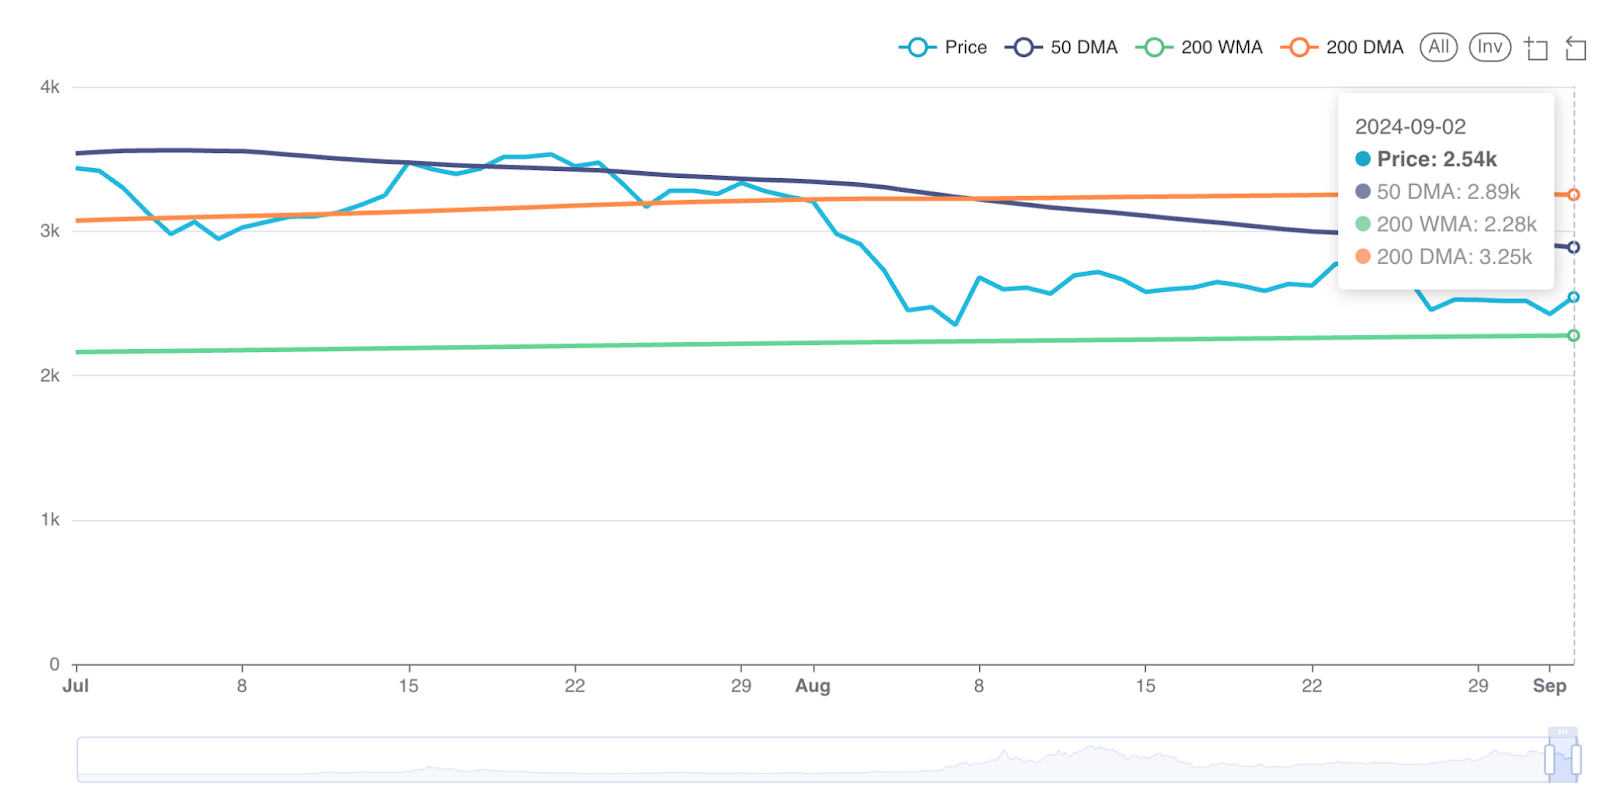
Task: Click the 200 WMA end marker circle
Action: click(x=1573, y=335)
